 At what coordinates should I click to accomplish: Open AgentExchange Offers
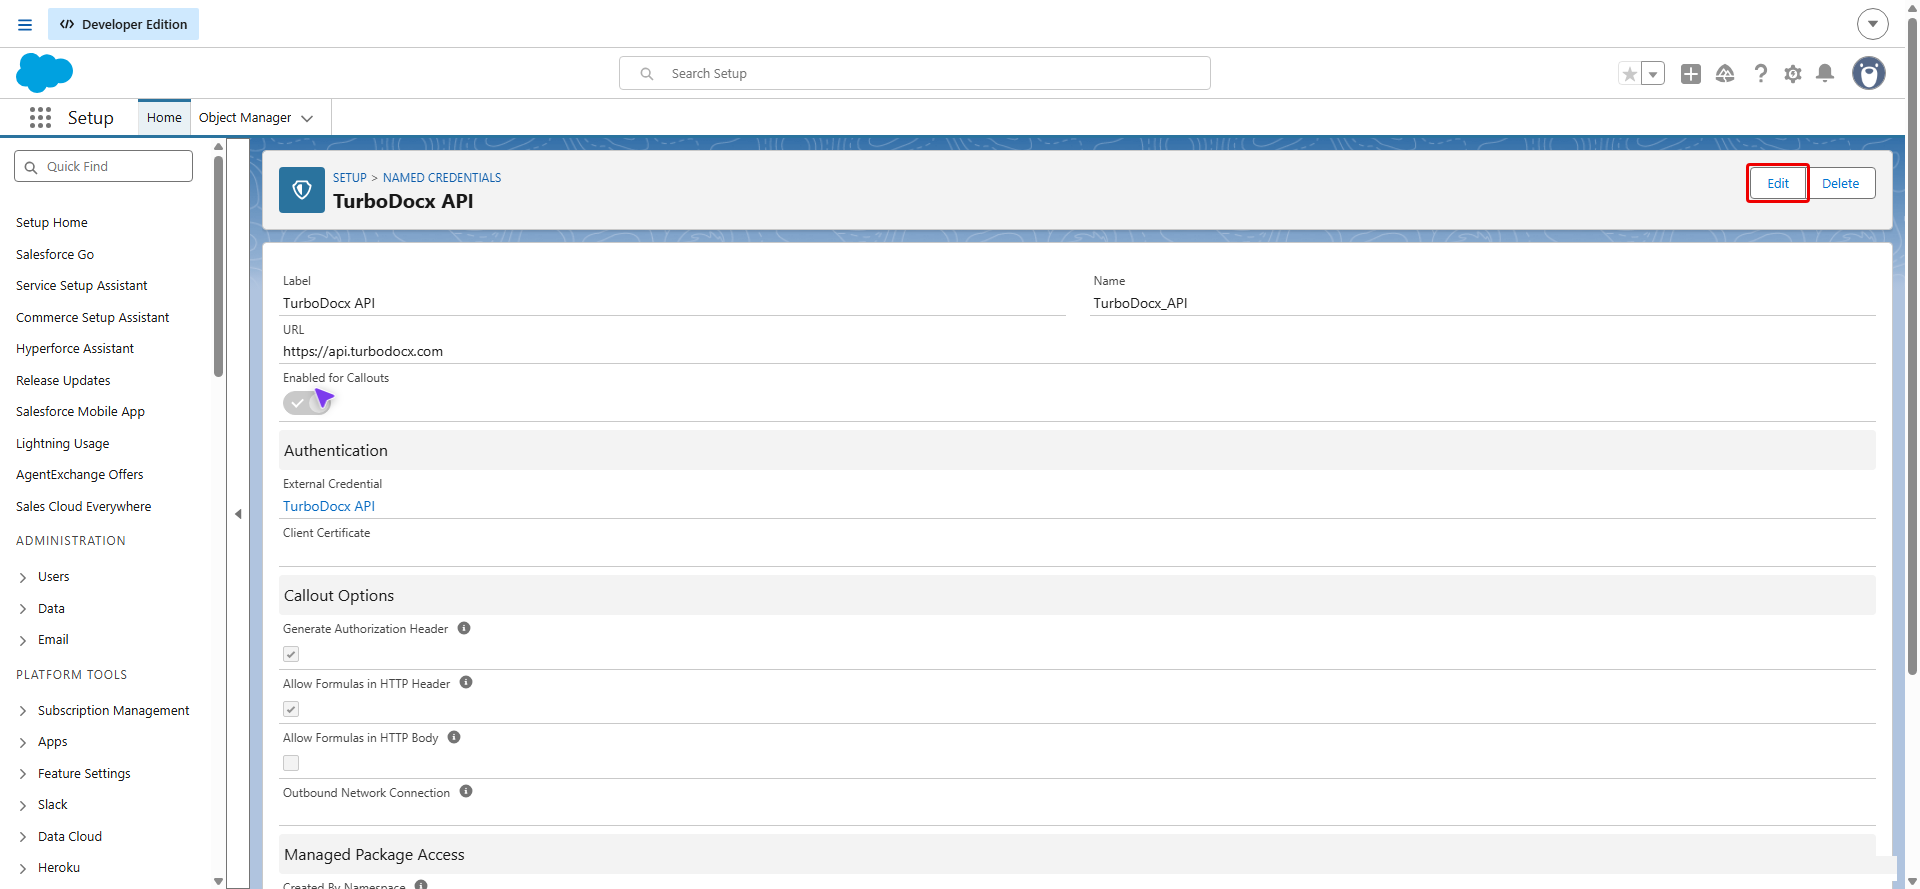[x=80, y=475]
